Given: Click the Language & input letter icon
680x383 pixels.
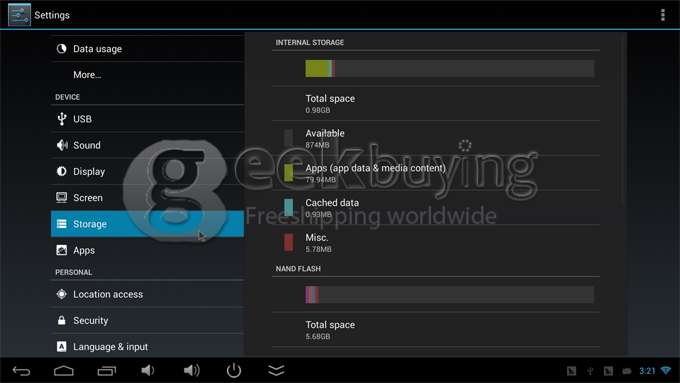Looking at the screenshot, I should [x=62, y=347].
